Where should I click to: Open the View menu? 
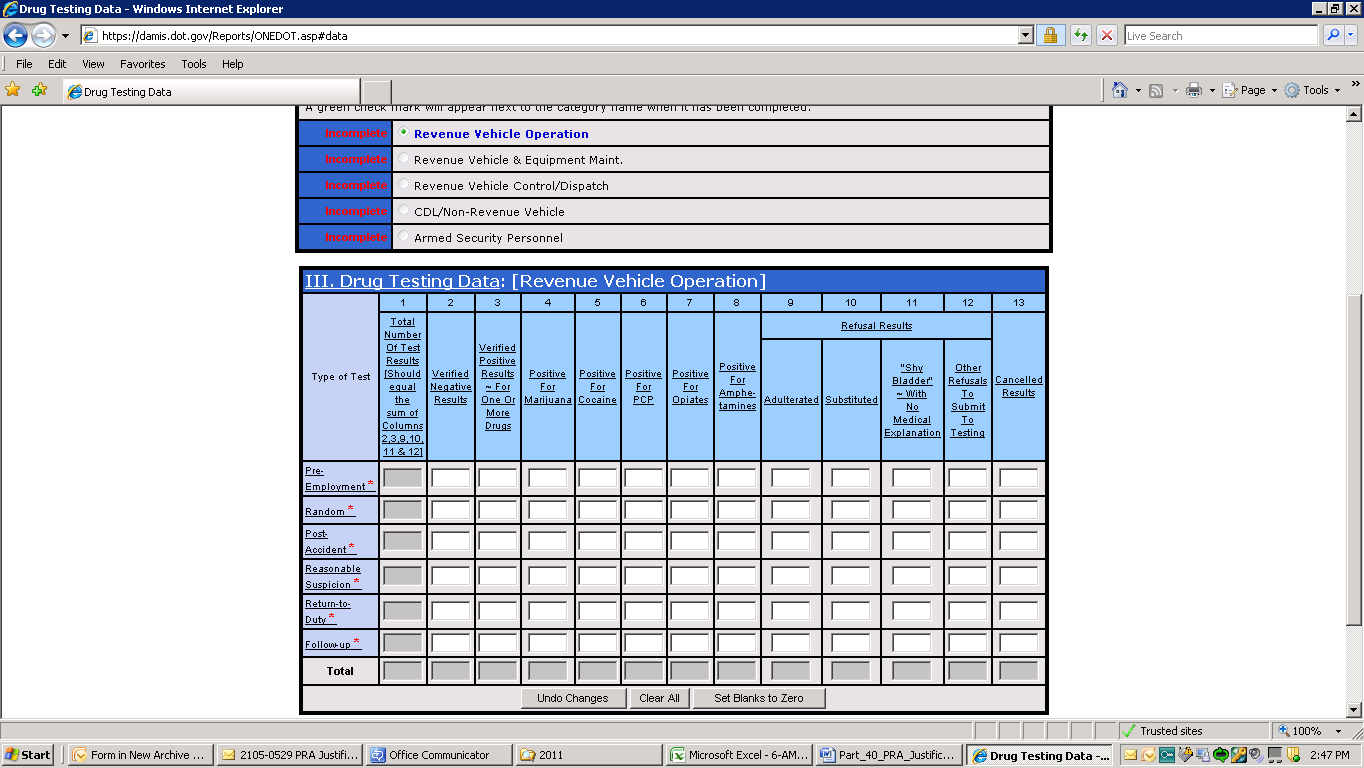[x=93, y=64]
